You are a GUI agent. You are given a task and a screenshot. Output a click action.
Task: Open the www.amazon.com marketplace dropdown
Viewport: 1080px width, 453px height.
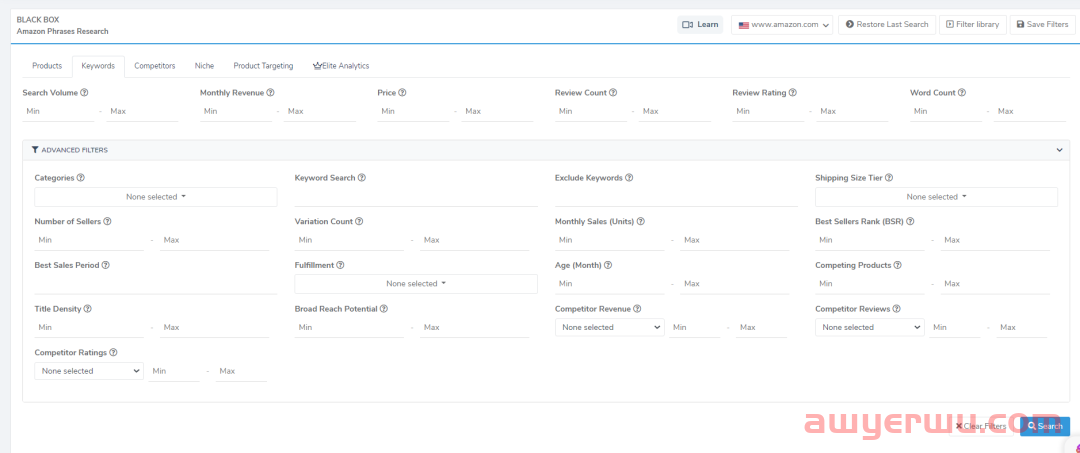pos(782,25)
